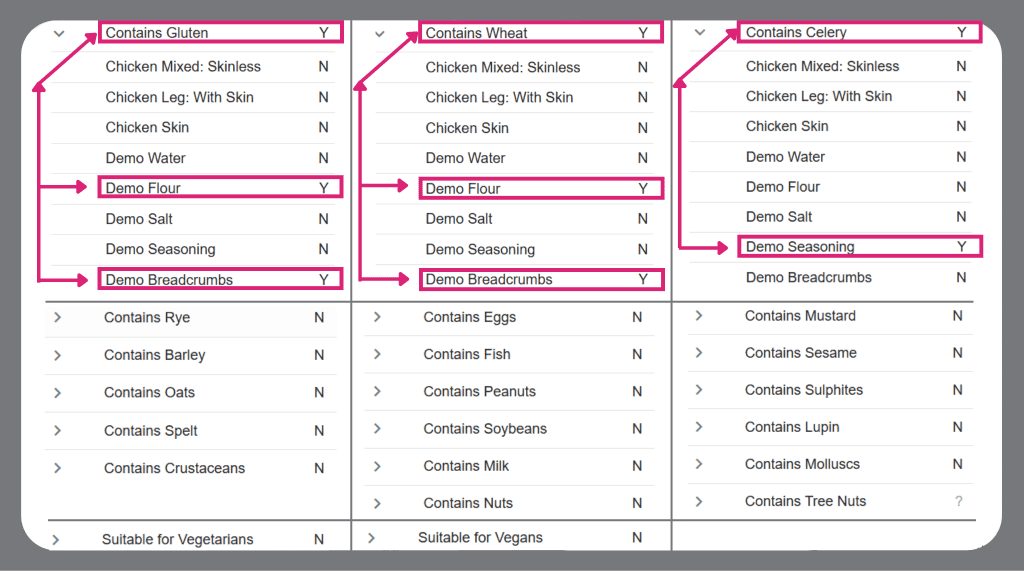Select Demo Breadcrumbs under Contains Wheat
1024x572 pixels.
[x=489, y=280]
